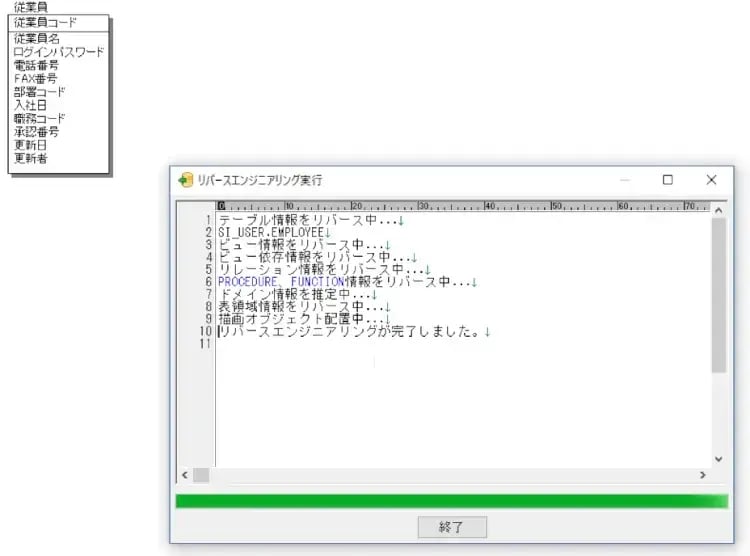The image size is (750, 556).
Task: Select the 電話番号 attribute in entity
Action: click(x=36, y=64)
